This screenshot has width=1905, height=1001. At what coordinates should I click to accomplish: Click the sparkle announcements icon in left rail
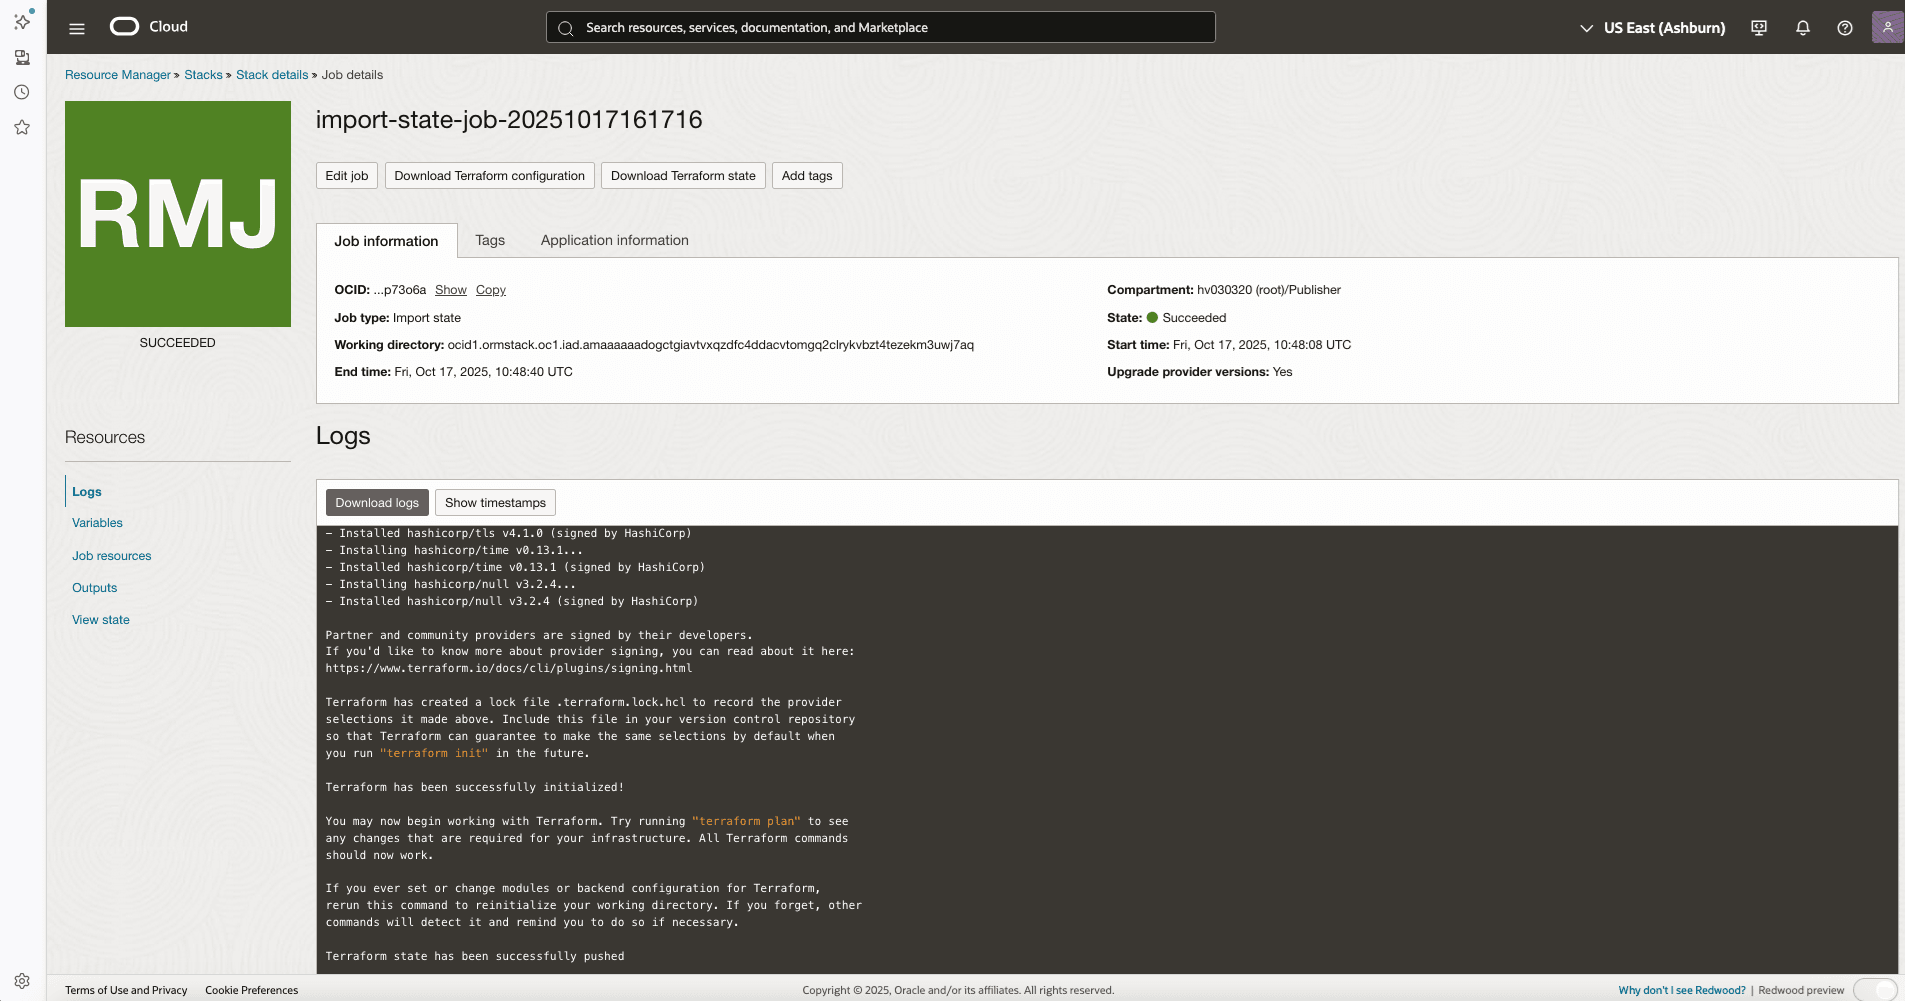click(x=22, y=22)
